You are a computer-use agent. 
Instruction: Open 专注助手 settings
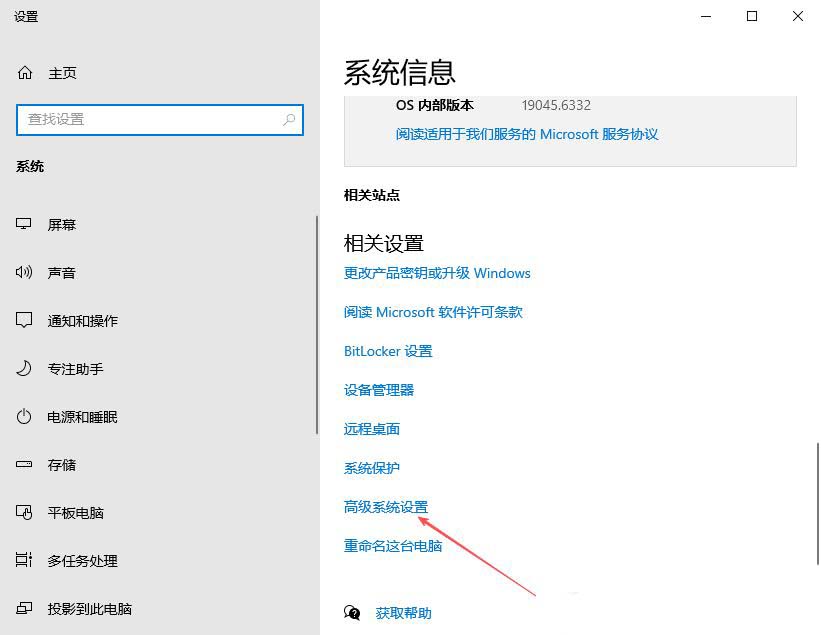[75, 369]
